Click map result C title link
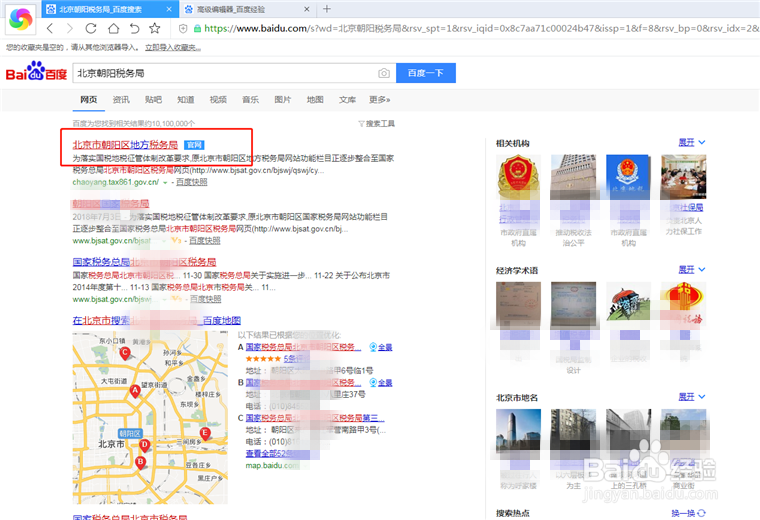 (315, 418)
